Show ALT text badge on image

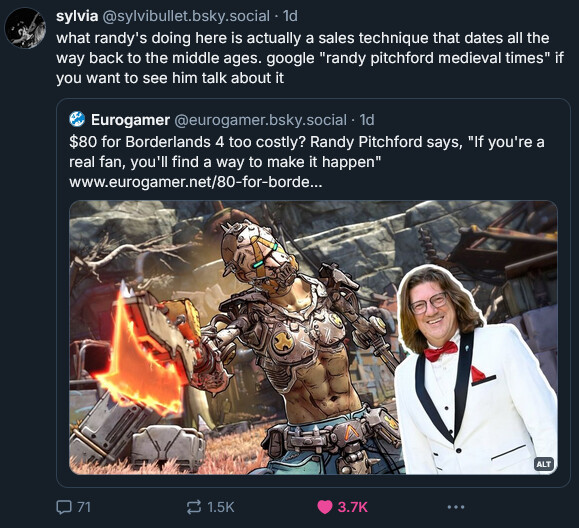point(544,464)
